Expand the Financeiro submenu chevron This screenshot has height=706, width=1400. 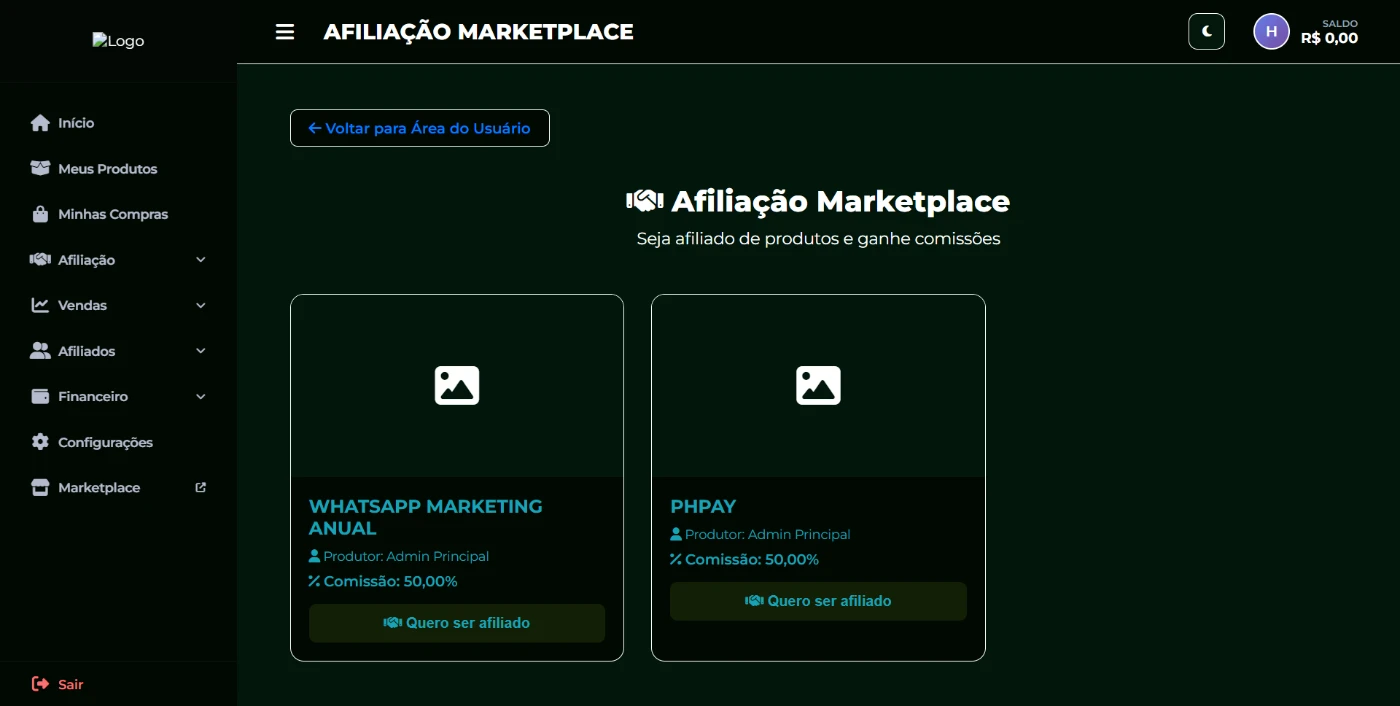click(x=201, y=397)
